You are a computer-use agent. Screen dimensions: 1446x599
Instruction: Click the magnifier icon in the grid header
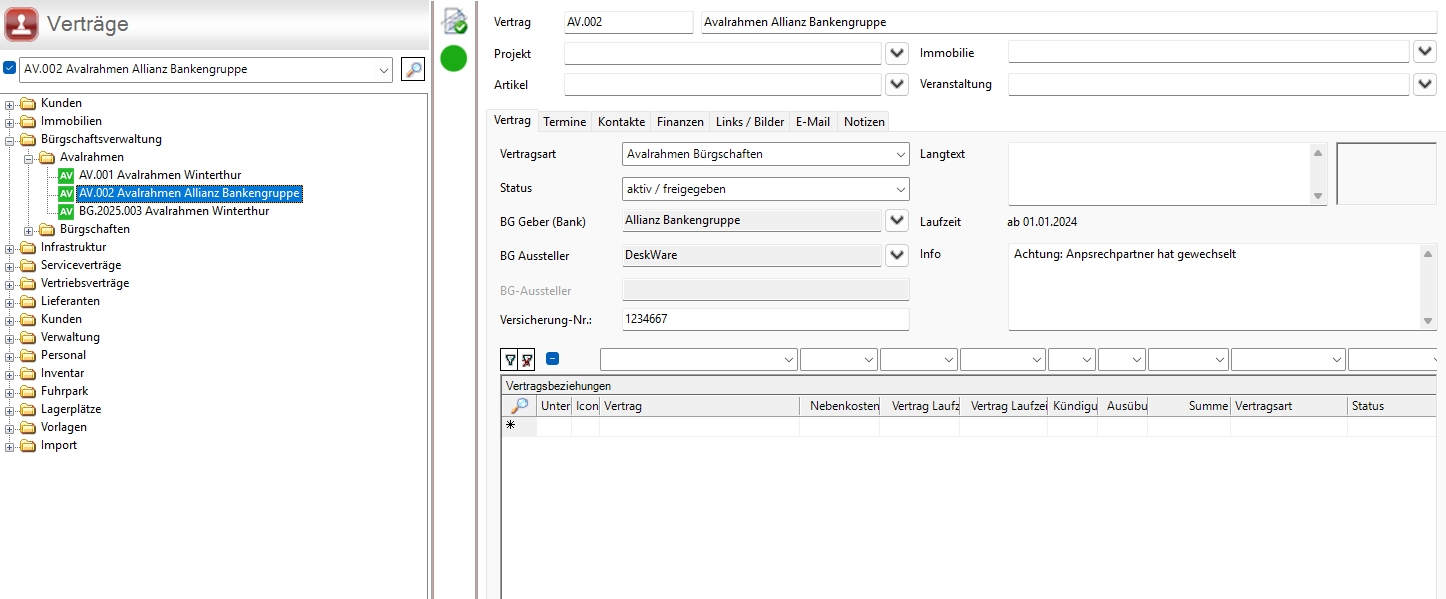pyautogui.click(x=518, y=406)
